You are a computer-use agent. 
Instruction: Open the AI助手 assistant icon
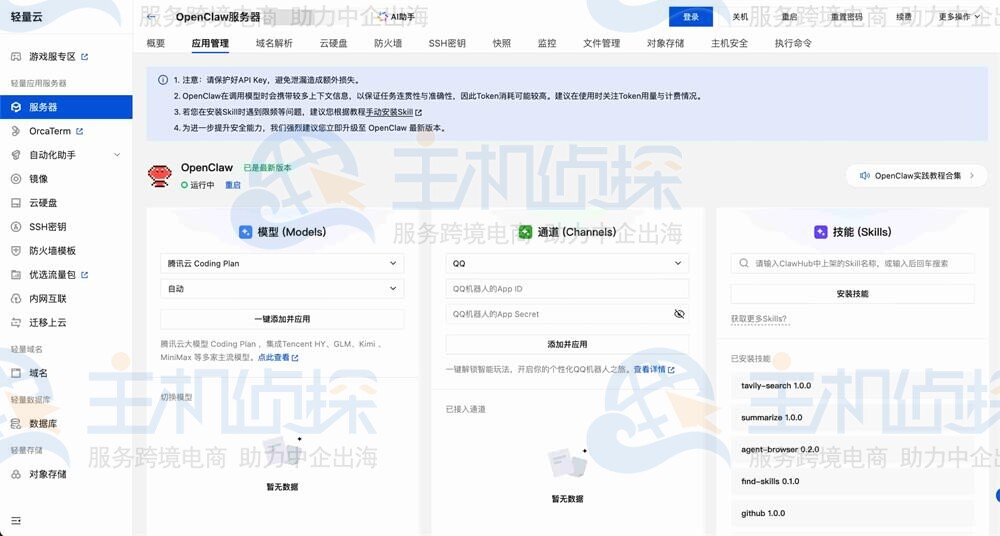383,17
